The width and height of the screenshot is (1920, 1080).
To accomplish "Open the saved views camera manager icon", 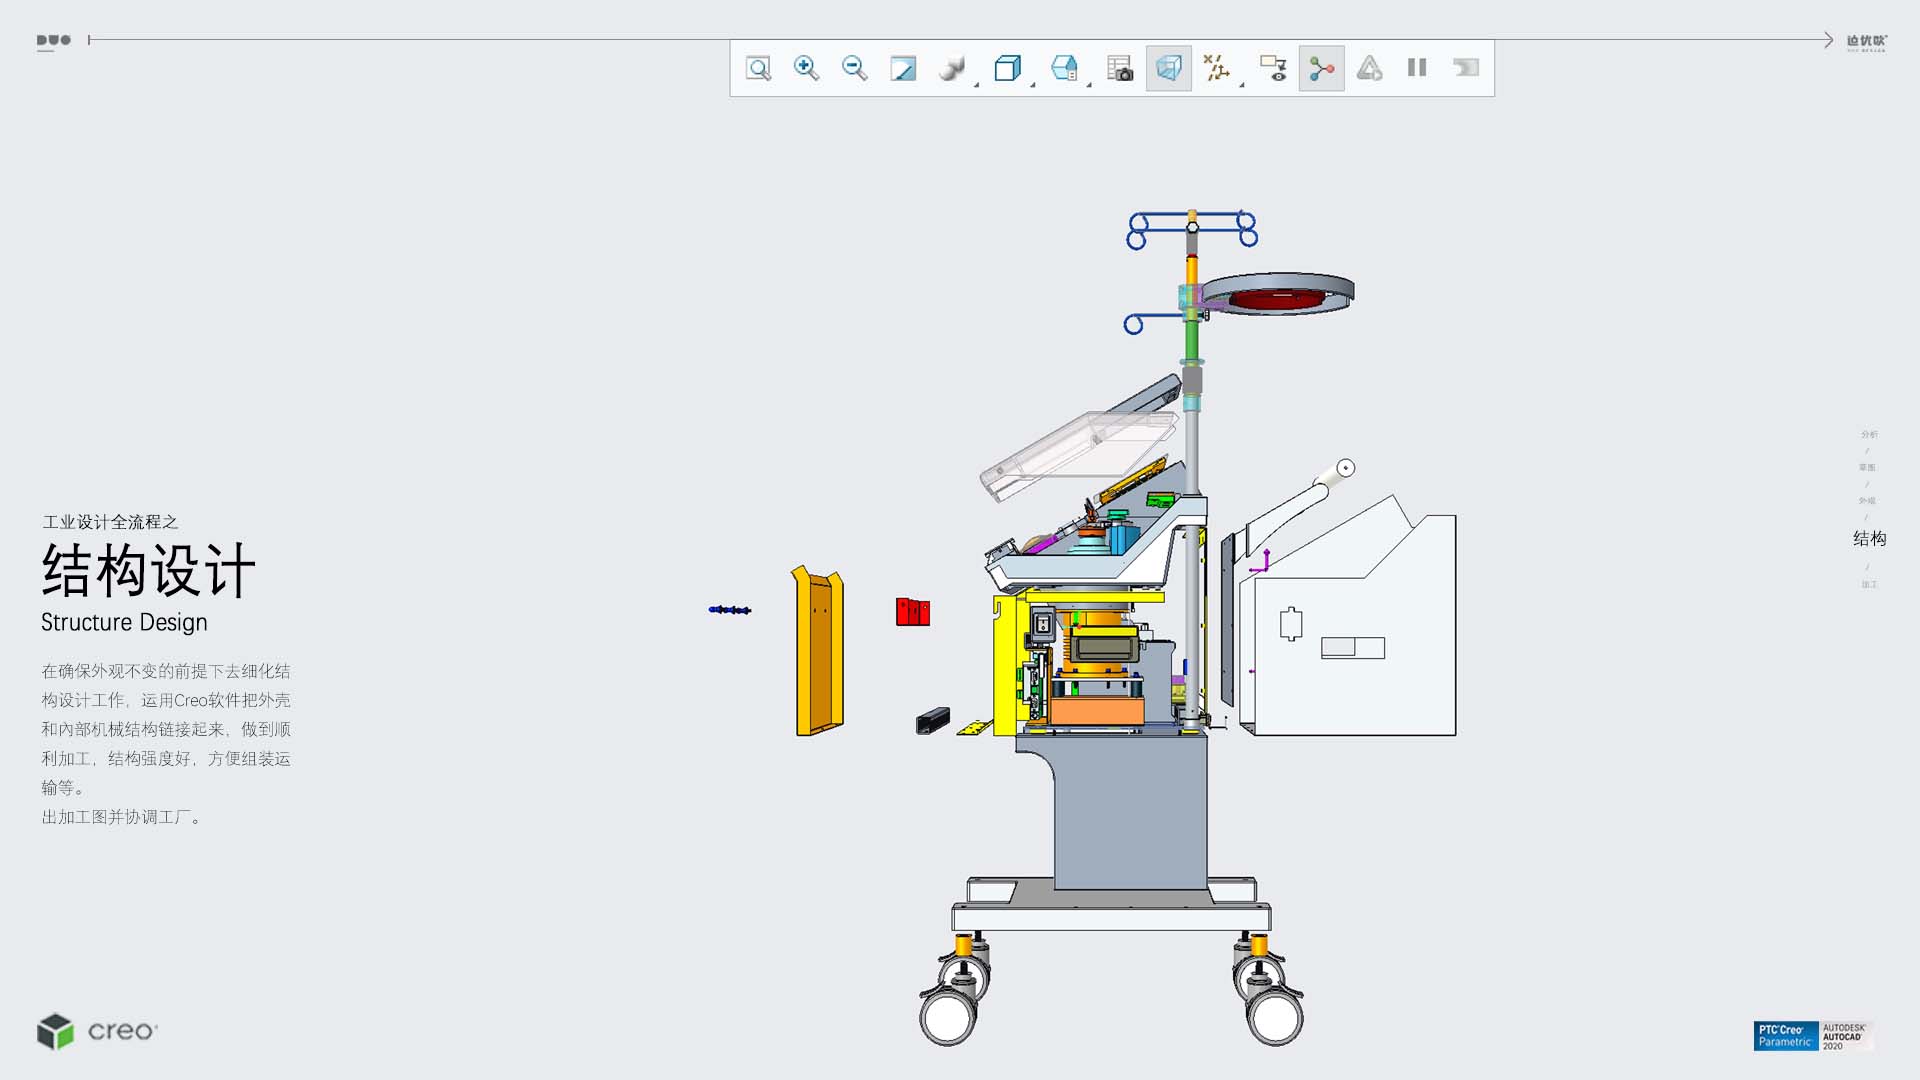I will tap(1120, 68).
